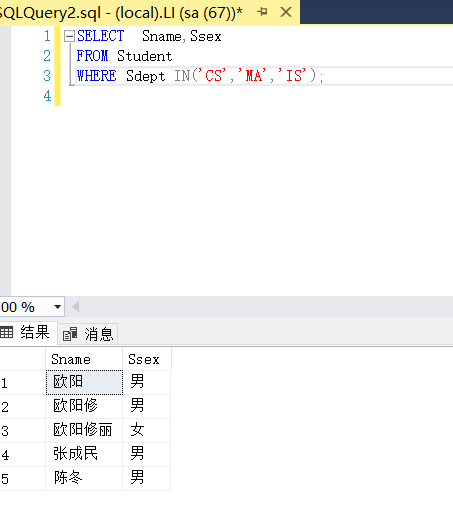Click the select-all corner of results grid

click(x=22, y=359)
